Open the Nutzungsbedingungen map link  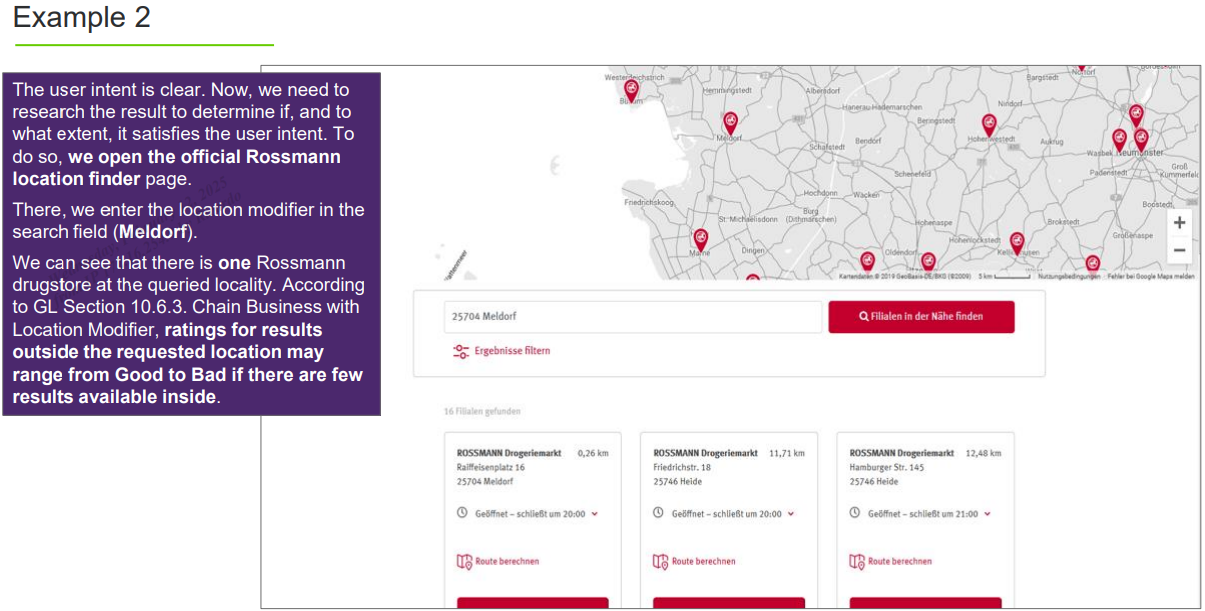point(1067,275)
